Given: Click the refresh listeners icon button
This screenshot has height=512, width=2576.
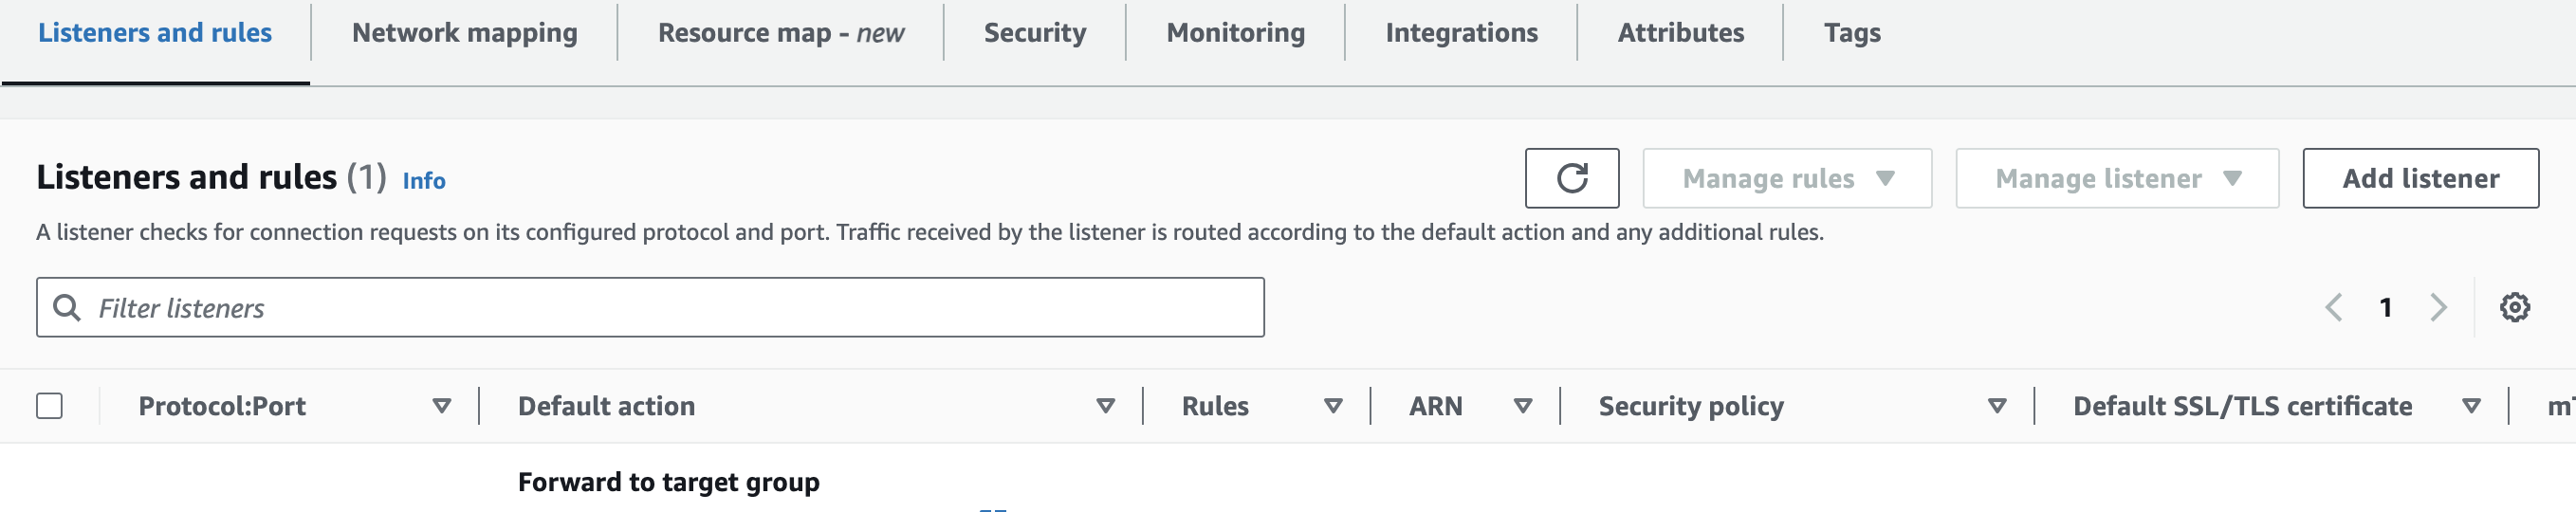Looking at the screenshot, I should pos(1571,178).
